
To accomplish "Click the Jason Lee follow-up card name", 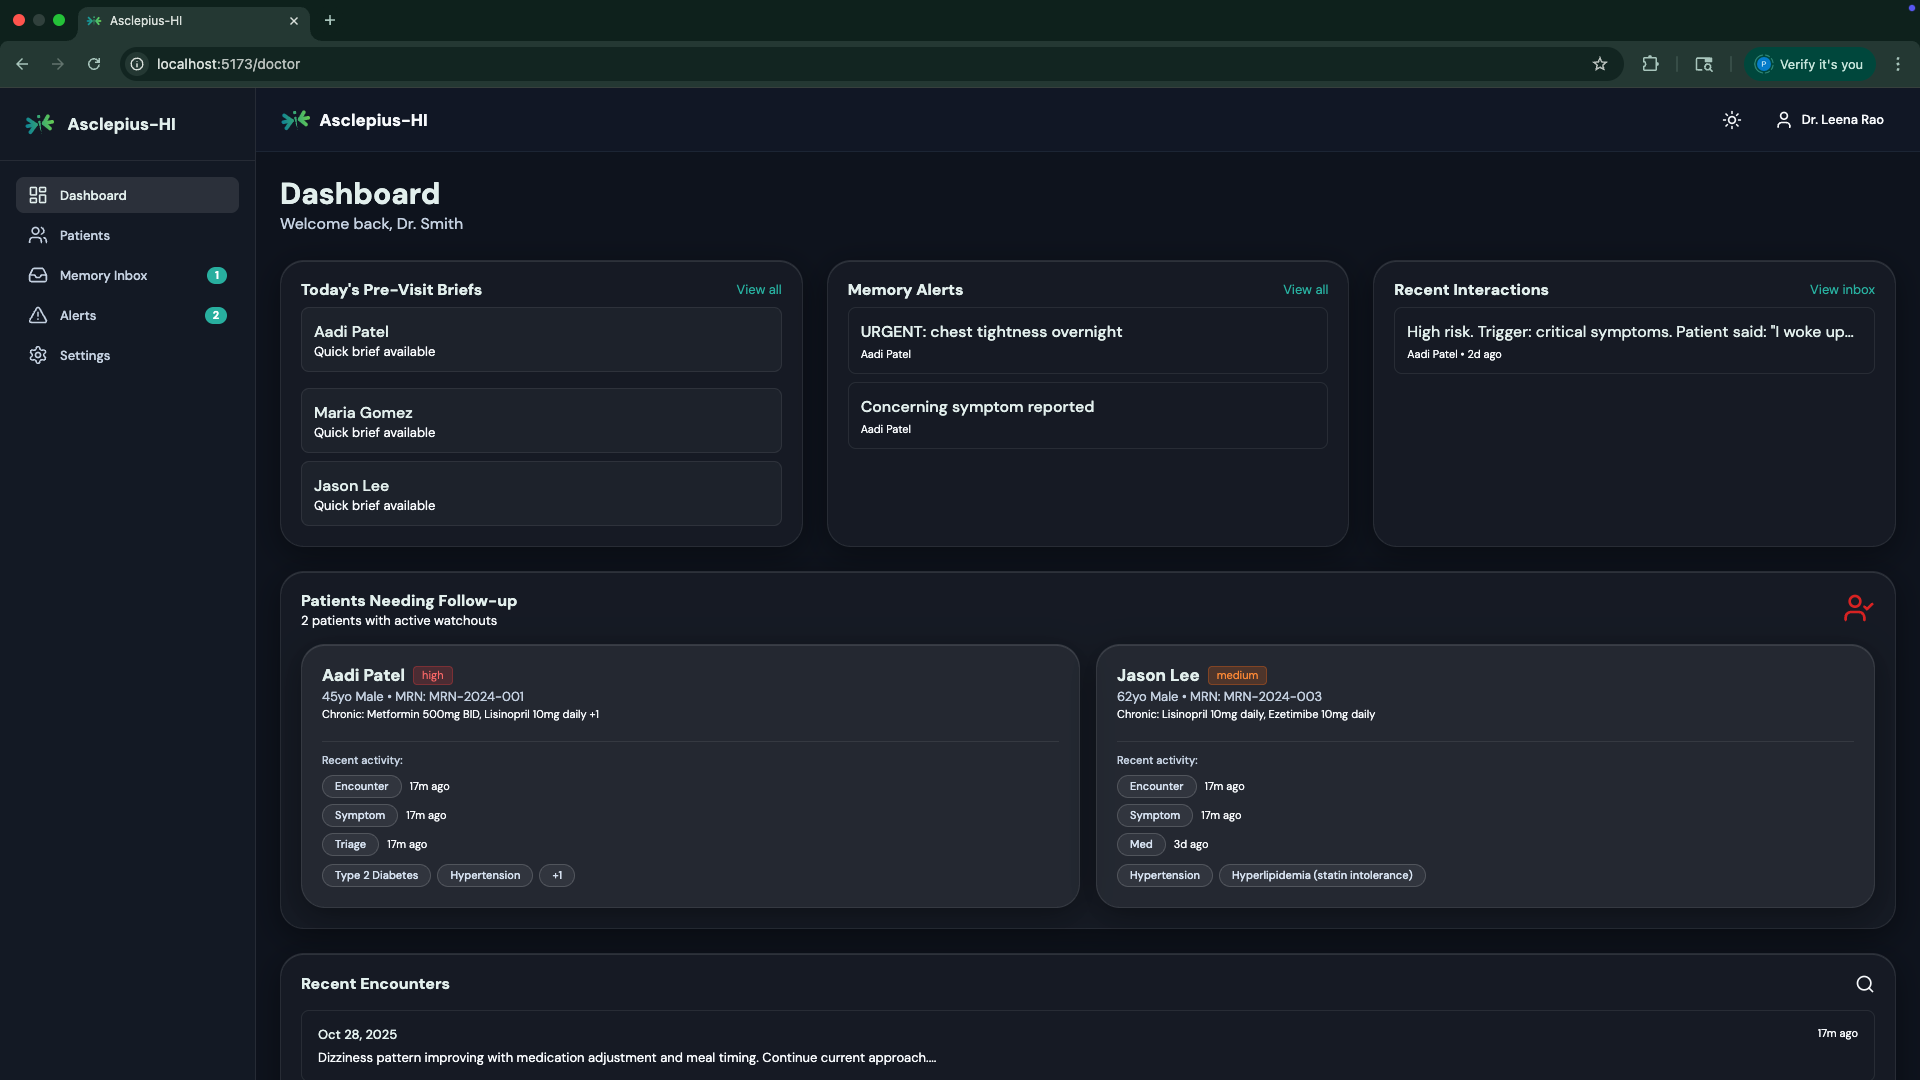I will click(1157, 675).
